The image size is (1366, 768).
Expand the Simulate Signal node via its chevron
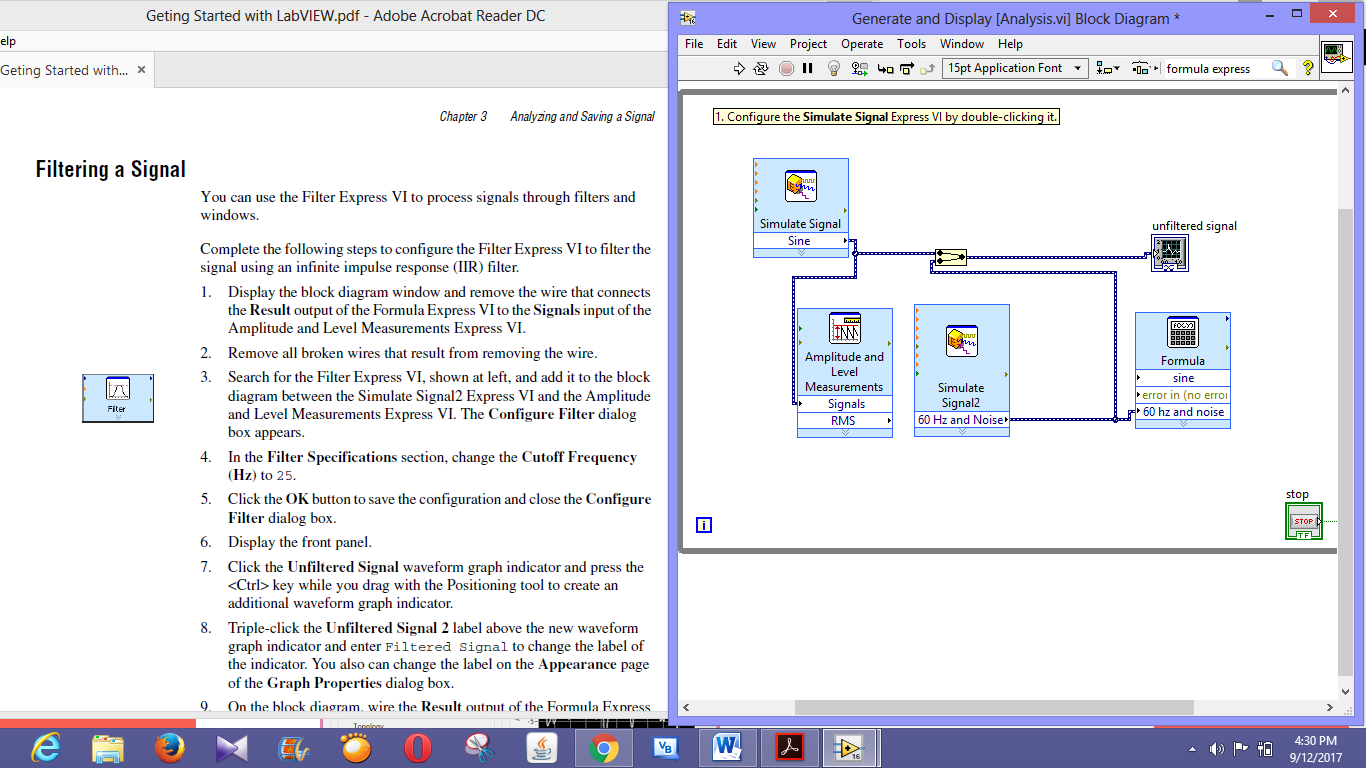pyautogui.click(x=800, y=253)
